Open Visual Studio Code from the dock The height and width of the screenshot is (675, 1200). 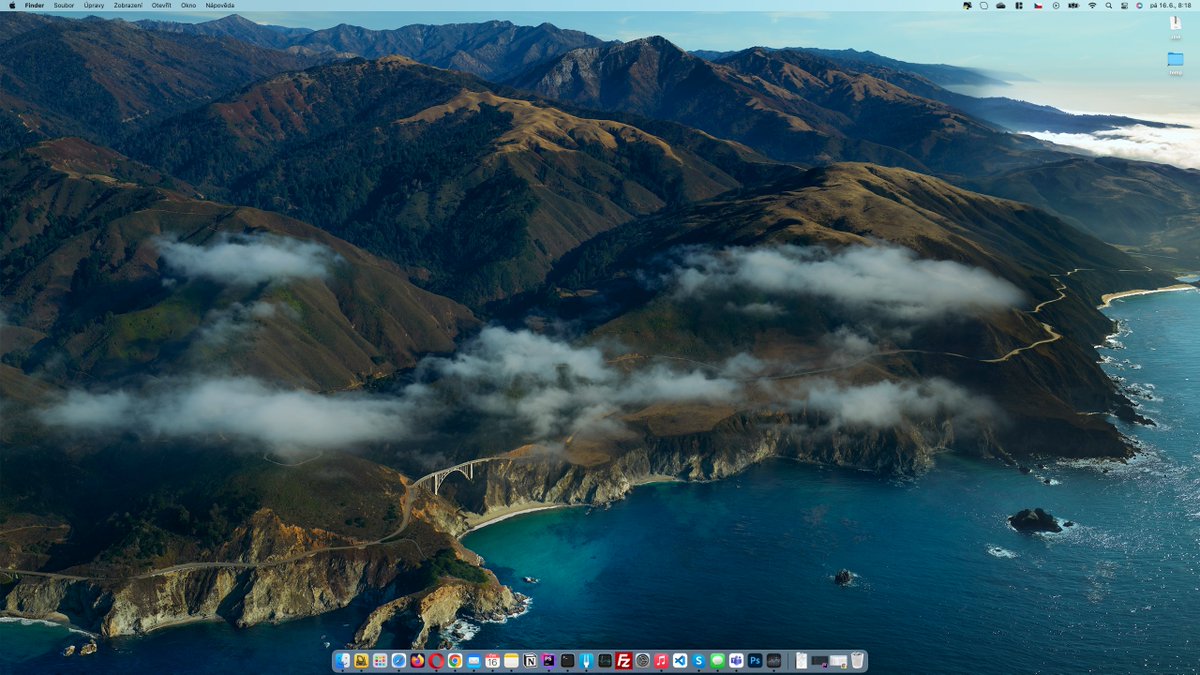click(680, 661)
